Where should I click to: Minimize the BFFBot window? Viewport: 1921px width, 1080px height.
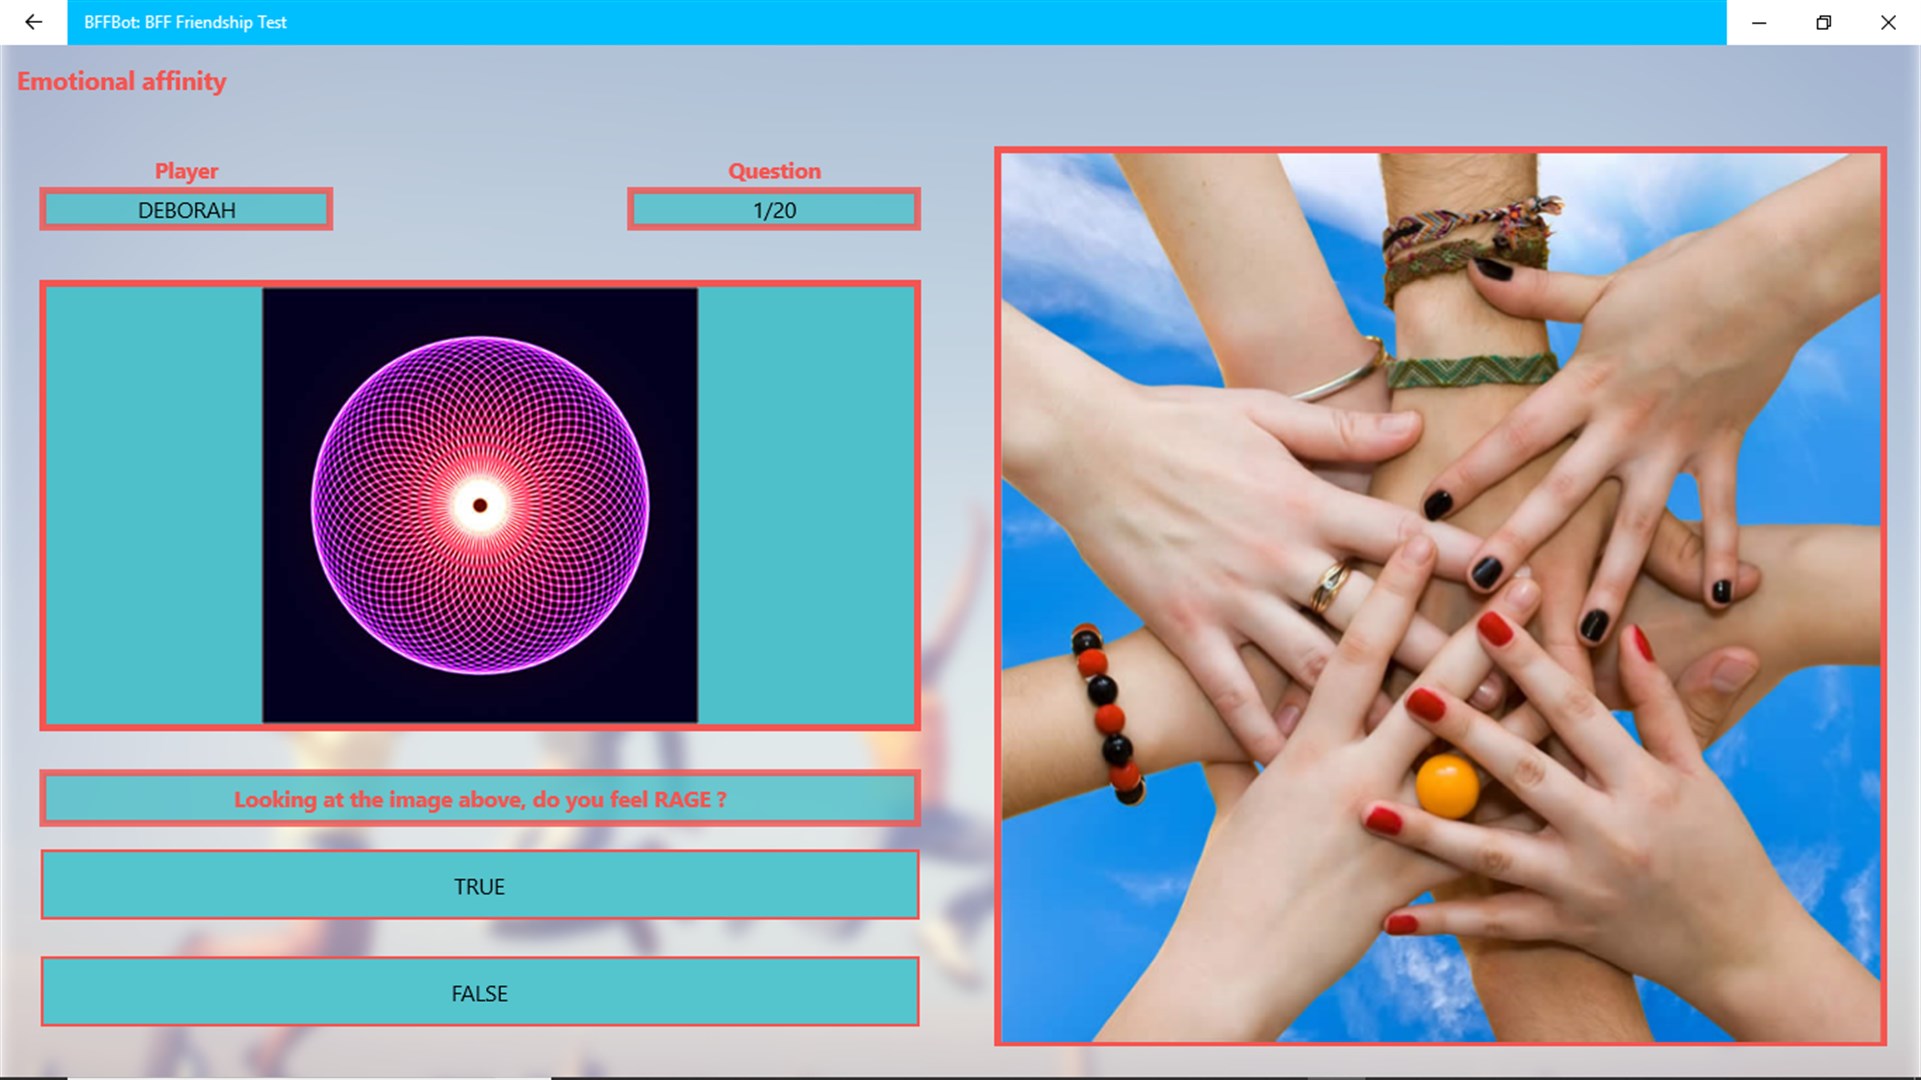click(x=1759, y=22)
